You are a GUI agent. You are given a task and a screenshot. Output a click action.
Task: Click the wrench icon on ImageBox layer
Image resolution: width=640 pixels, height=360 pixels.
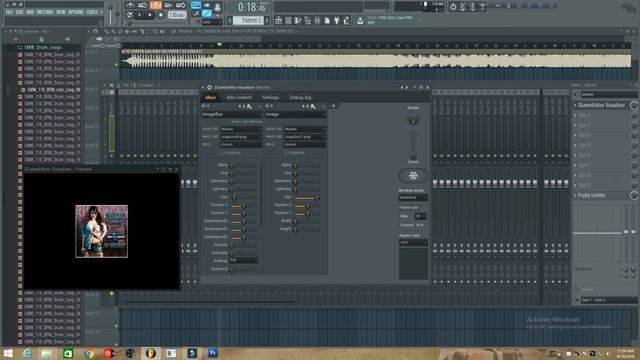coord(249,107)
